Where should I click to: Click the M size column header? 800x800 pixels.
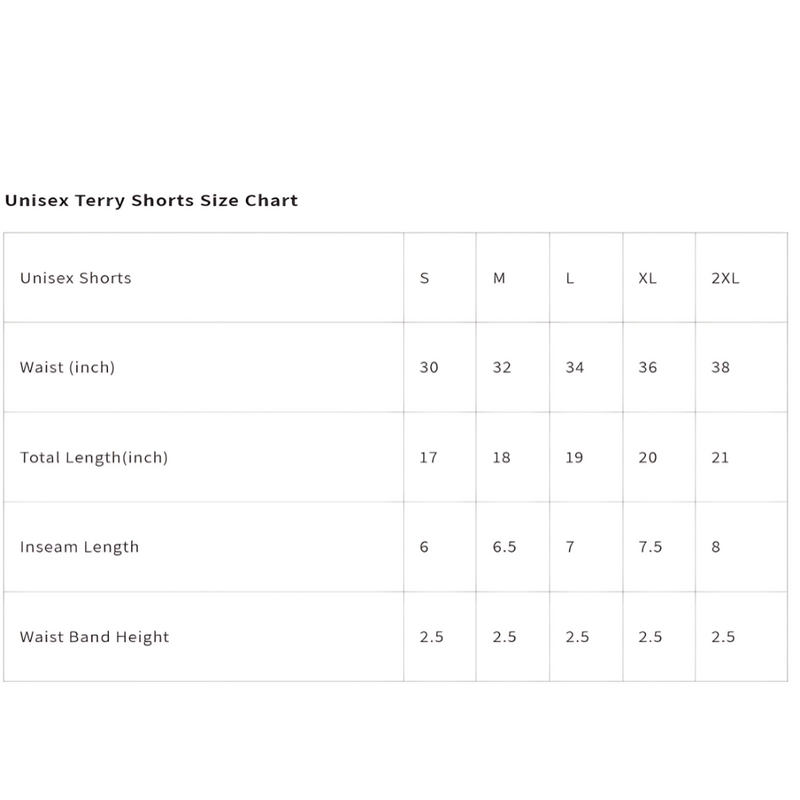point(499,278)
